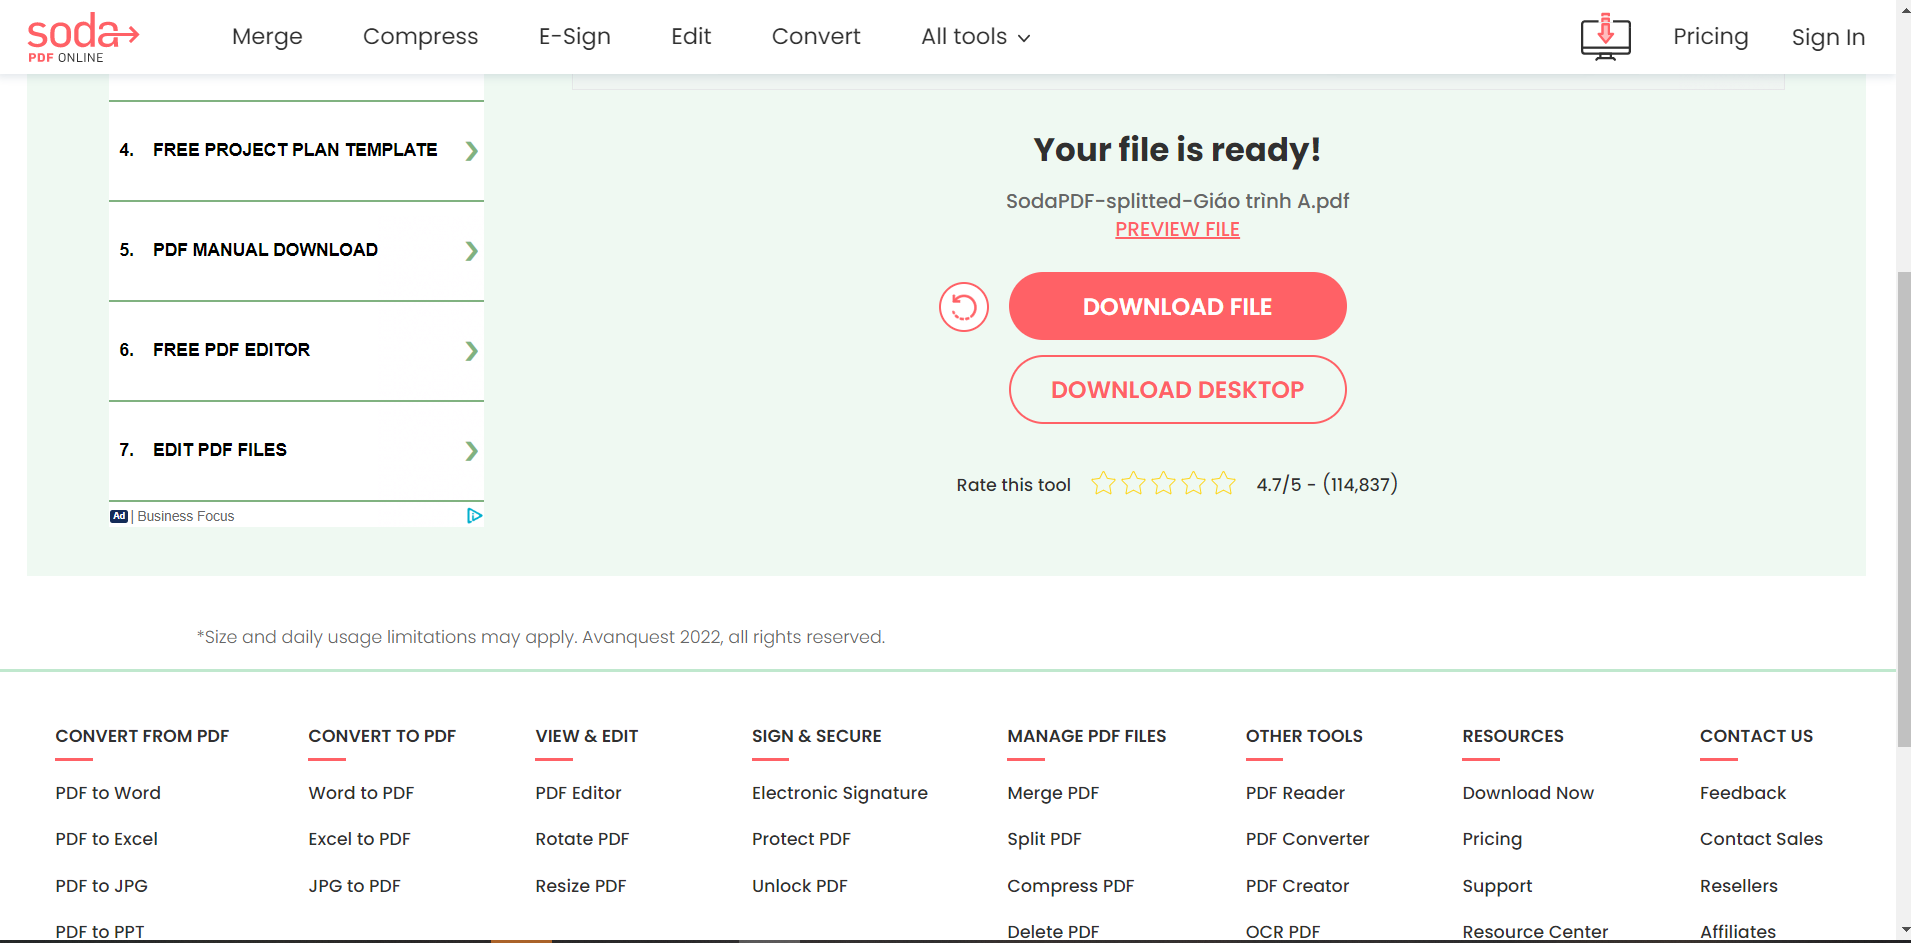Click the scrollbar down arrow
Viewport: 1911px width, 943px height.
tap(1903, 930)
